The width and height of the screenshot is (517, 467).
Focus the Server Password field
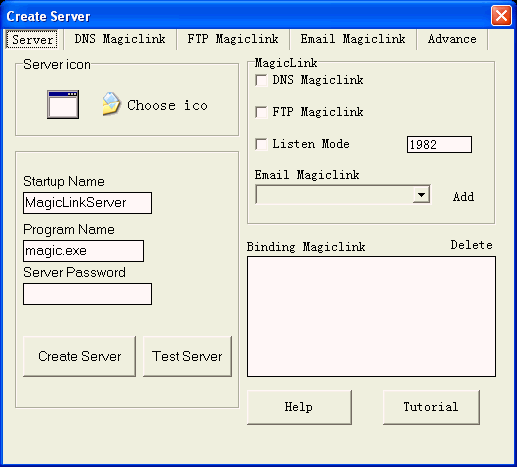click(87, 294)
